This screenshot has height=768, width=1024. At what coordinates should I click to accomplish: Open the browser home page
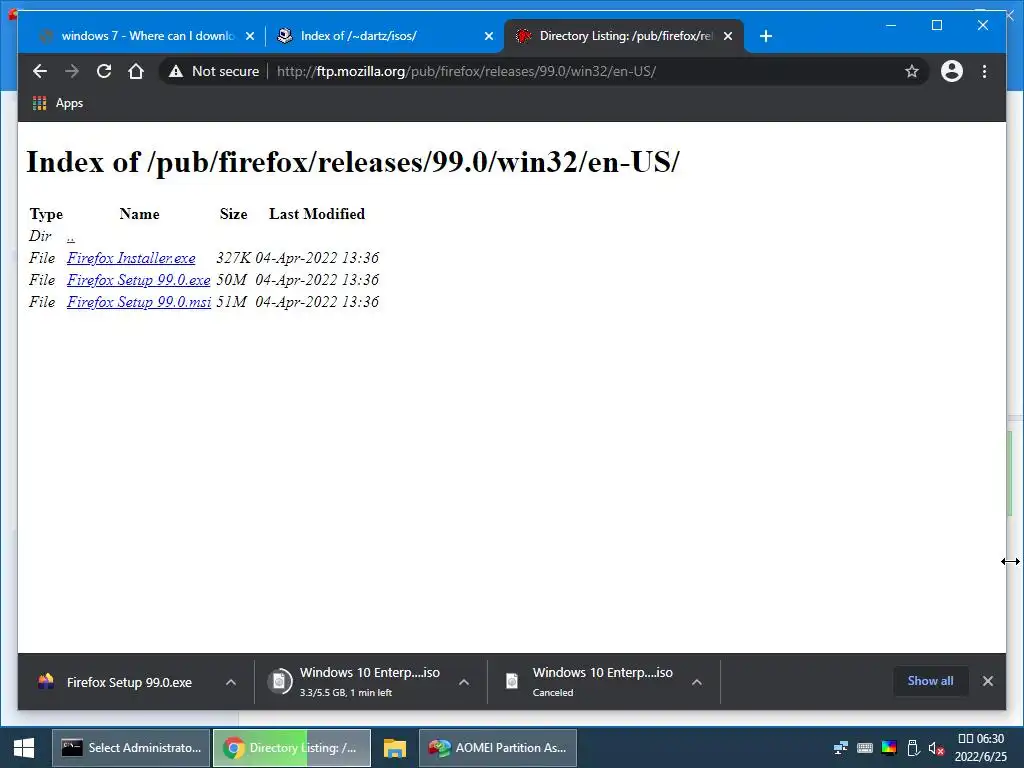(x=136, y=71)
